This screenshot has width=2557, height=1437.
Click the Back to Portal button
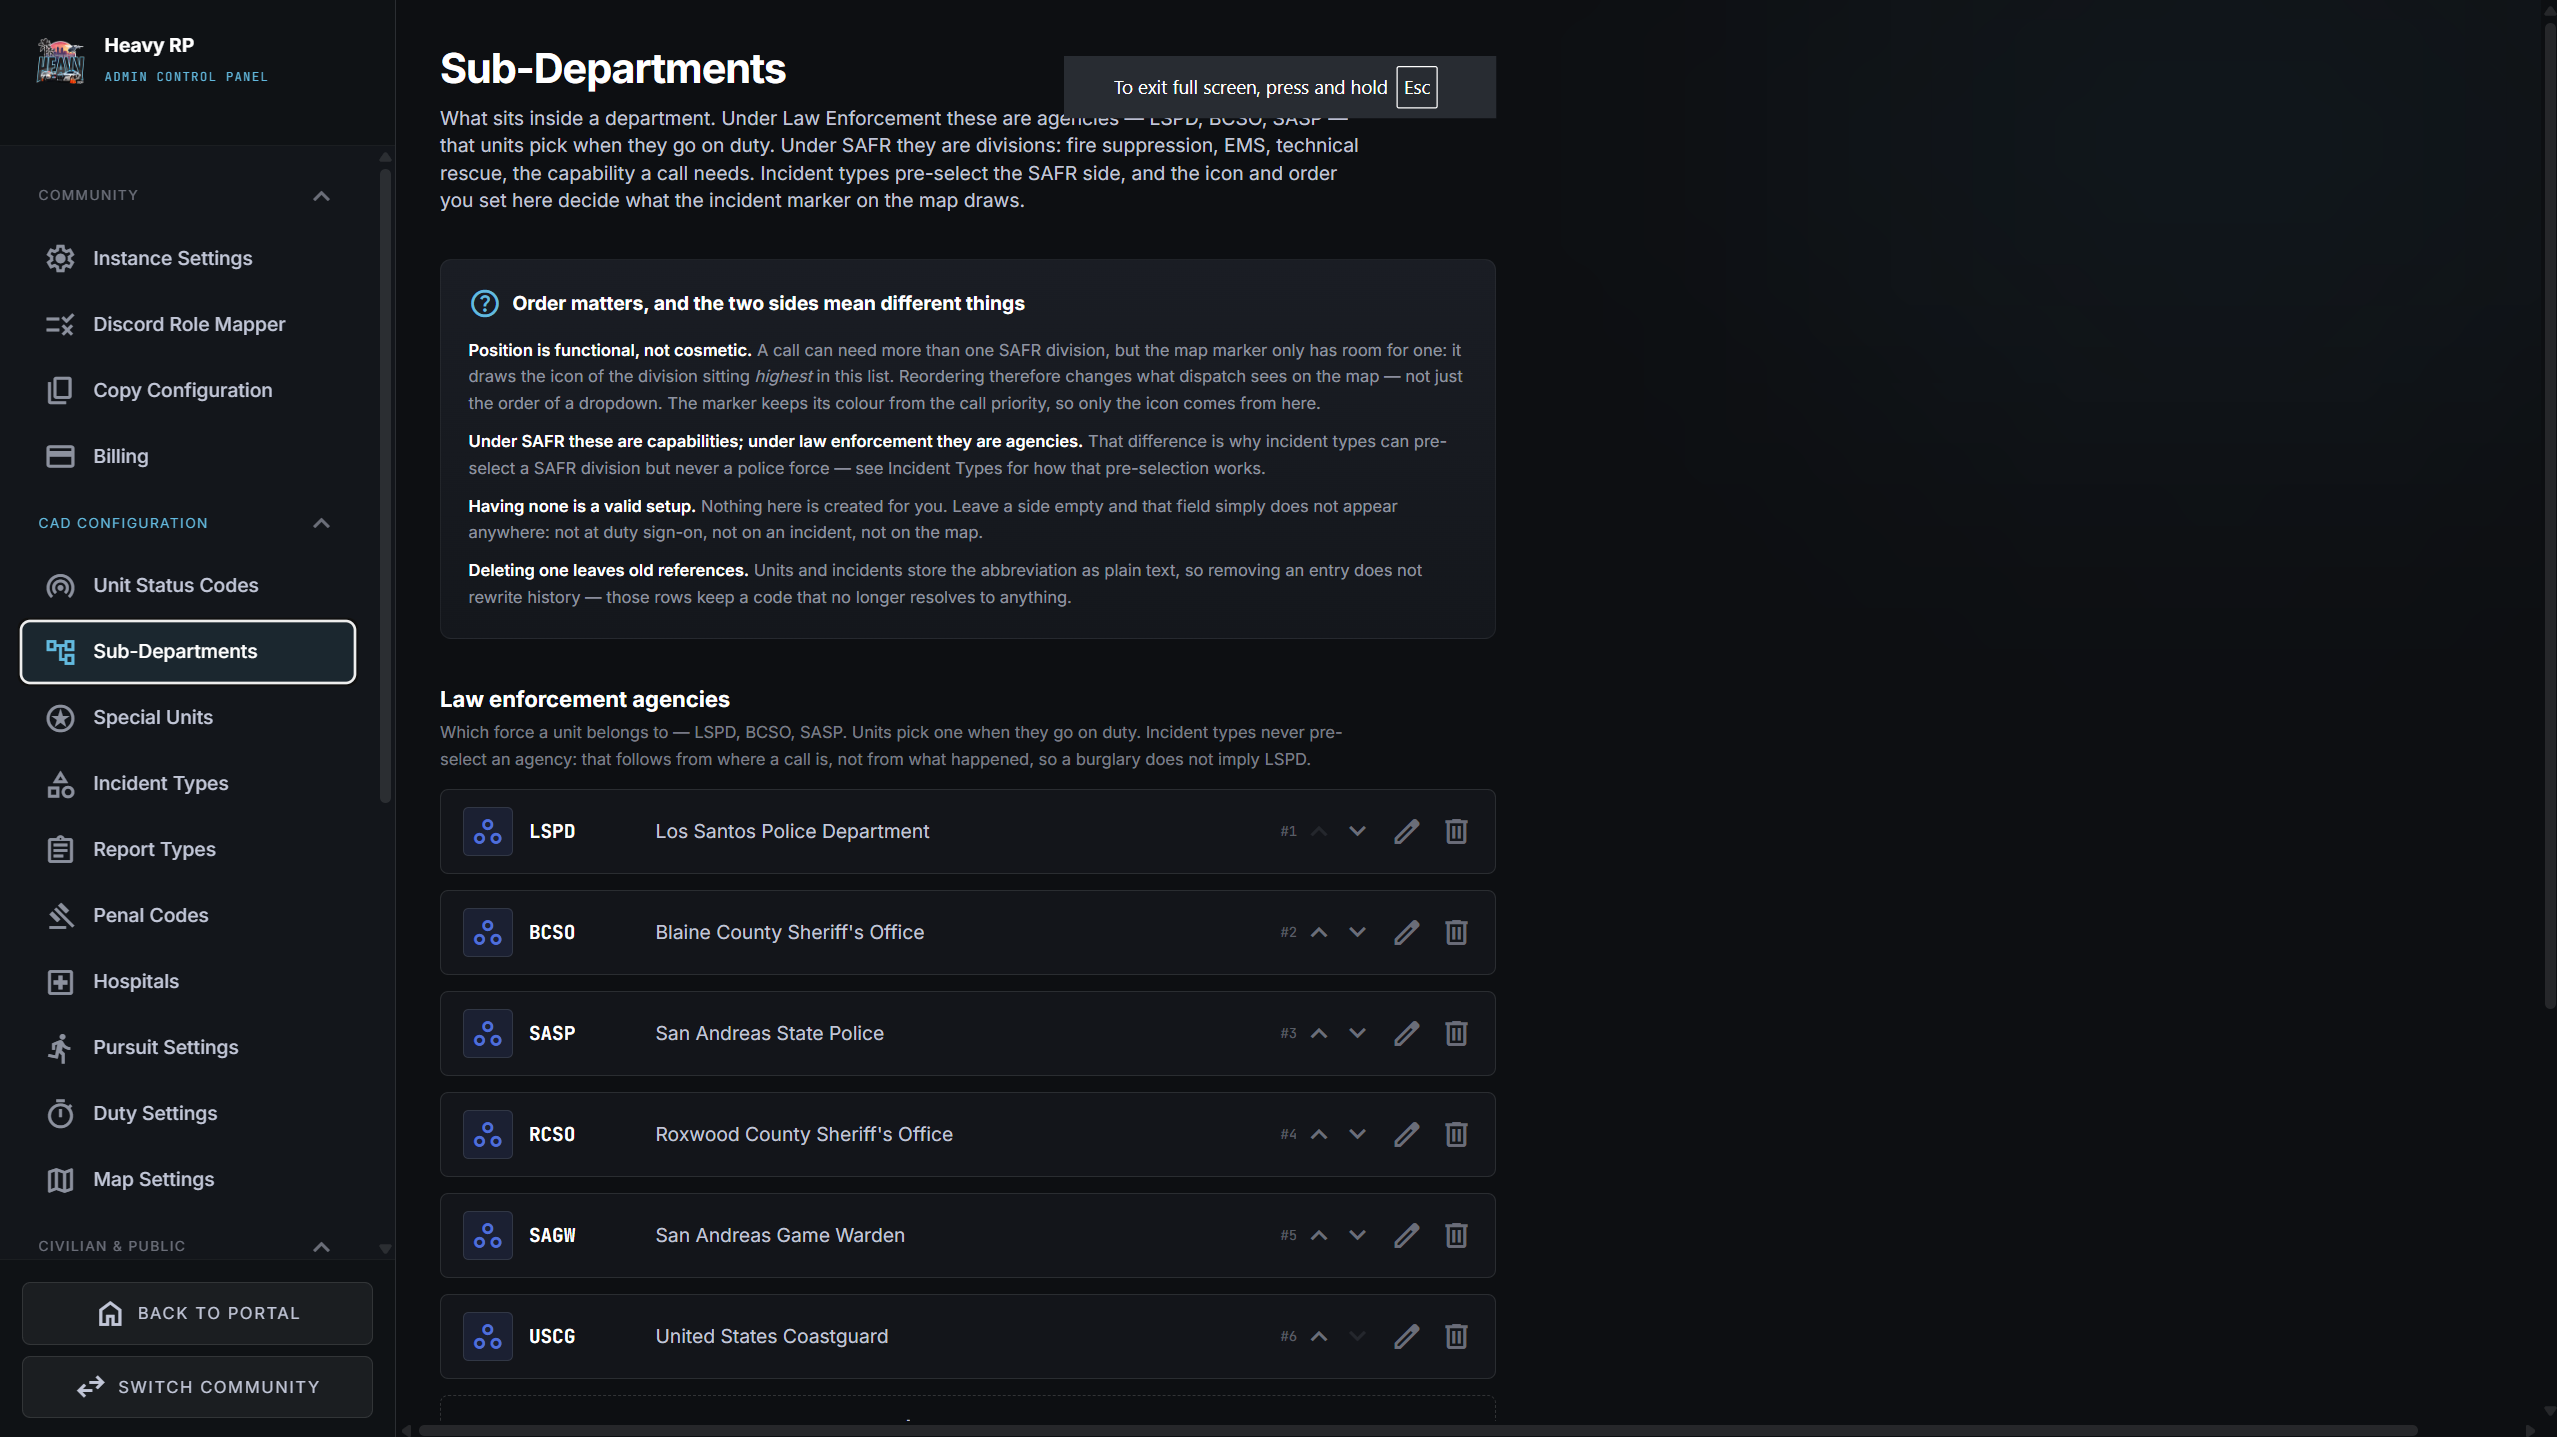(197, 1313)
